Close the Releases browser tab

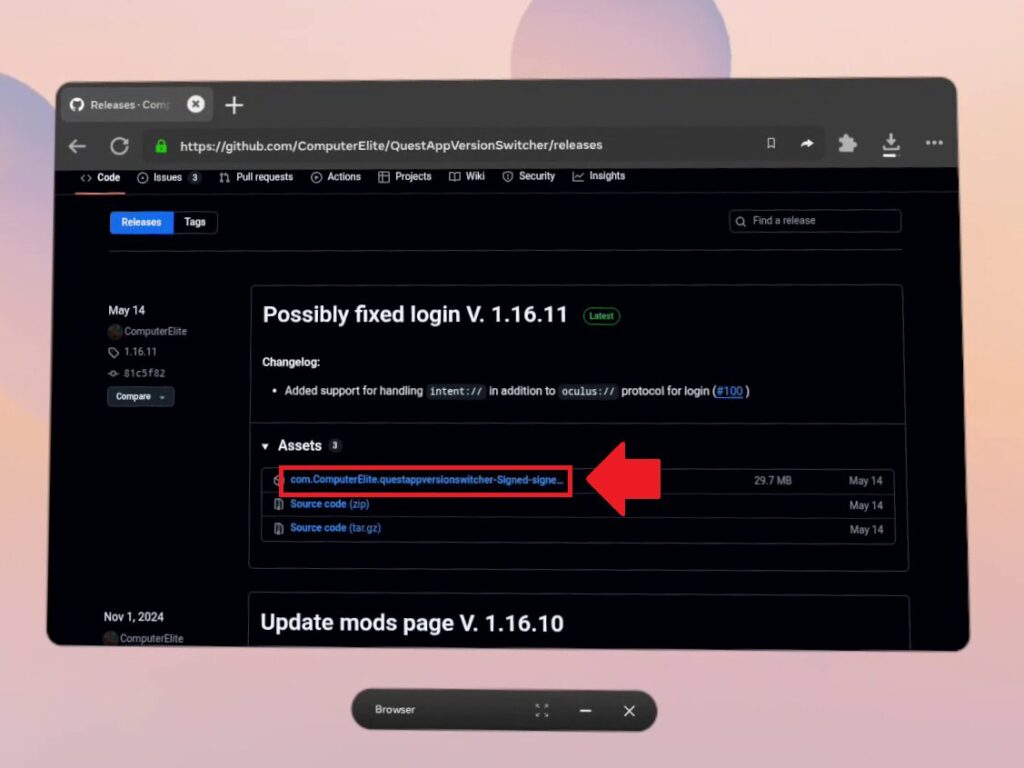coord(196,104)
